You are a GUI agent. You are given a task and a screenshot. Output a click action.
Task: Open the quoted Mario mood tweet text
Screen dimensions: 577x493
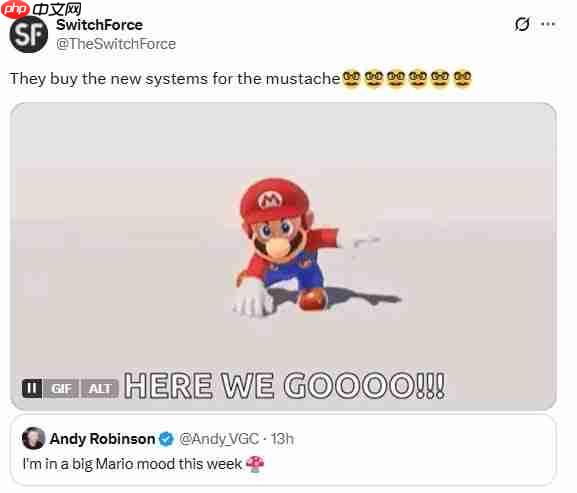click(x=132, y=464)
